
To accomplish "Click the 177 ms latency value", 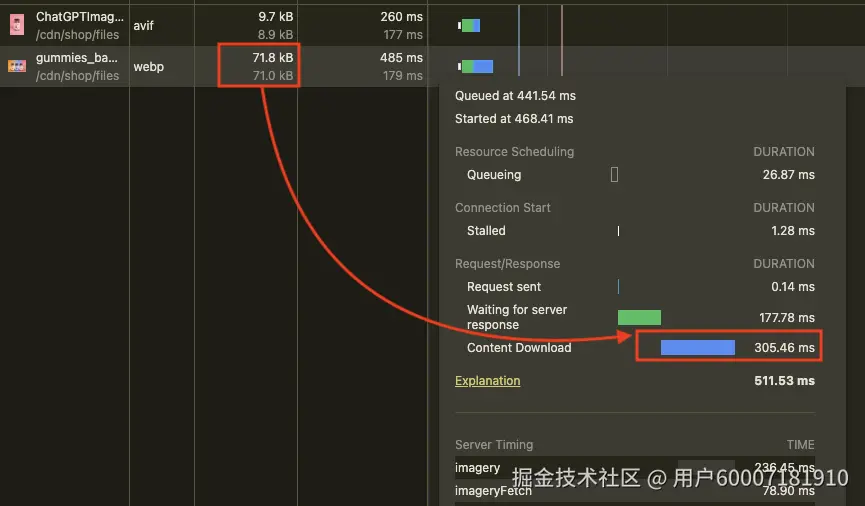I will pyautogui.click(x=403, y=35).
